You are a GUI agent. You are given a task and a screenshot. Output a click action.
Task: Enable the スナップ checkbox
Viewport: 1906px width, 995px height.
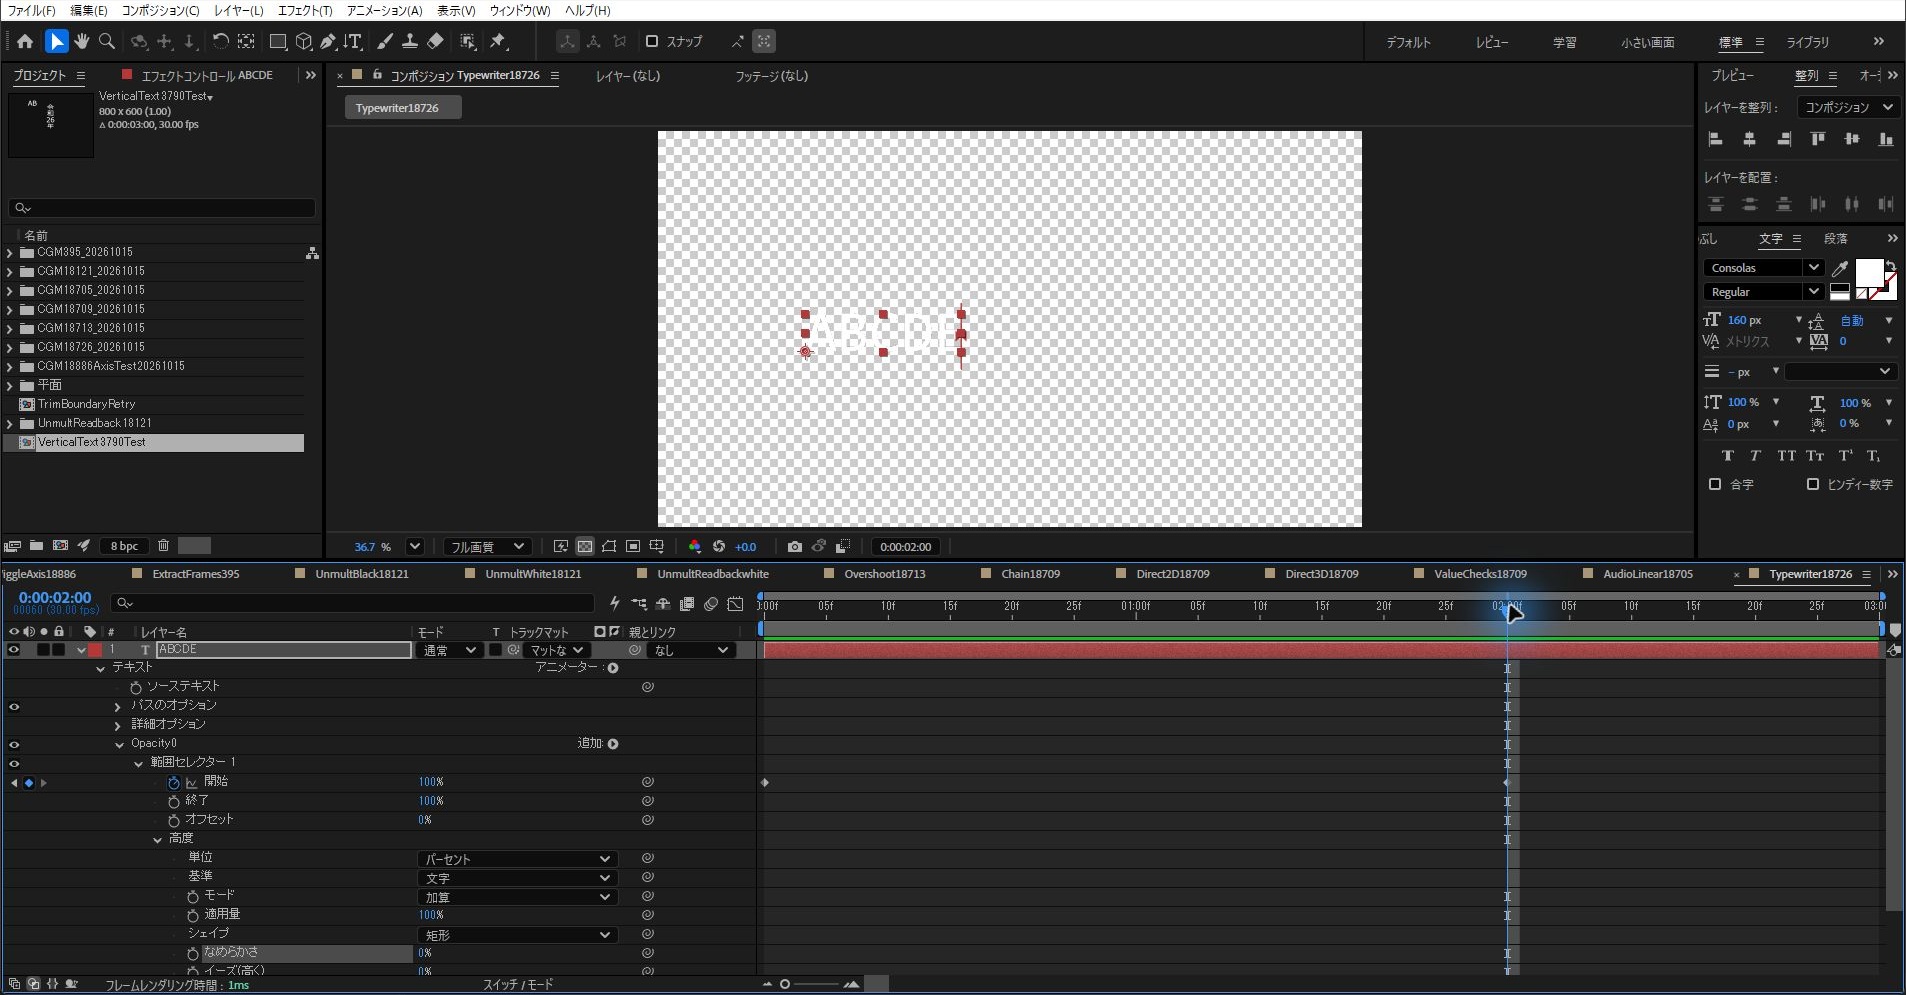tap(652, 41)
